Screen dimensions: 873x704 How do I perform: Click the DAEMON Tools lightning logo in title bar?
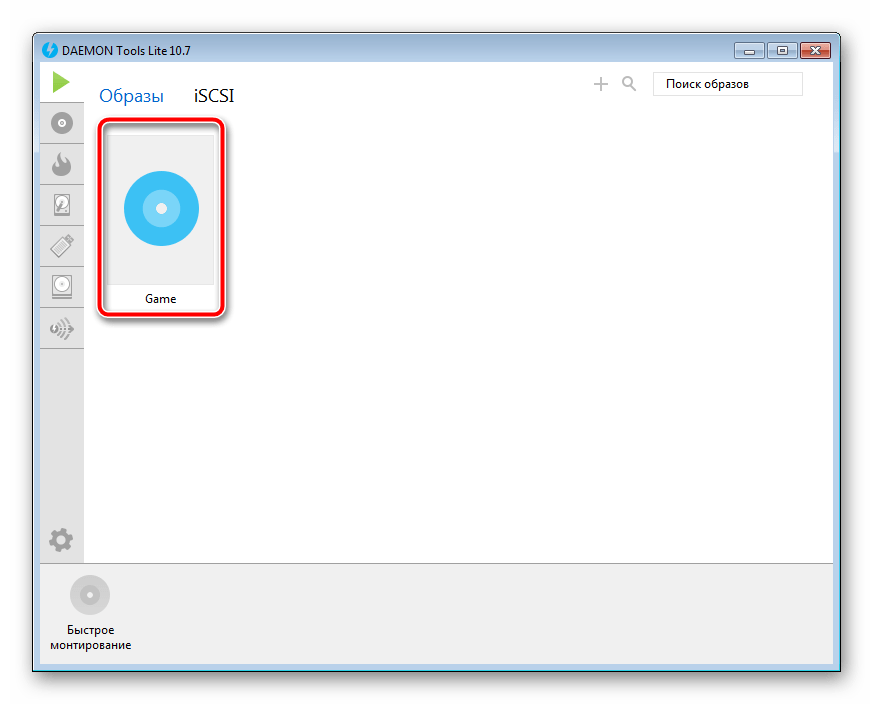pyautogui.click(x=50, y=50)
